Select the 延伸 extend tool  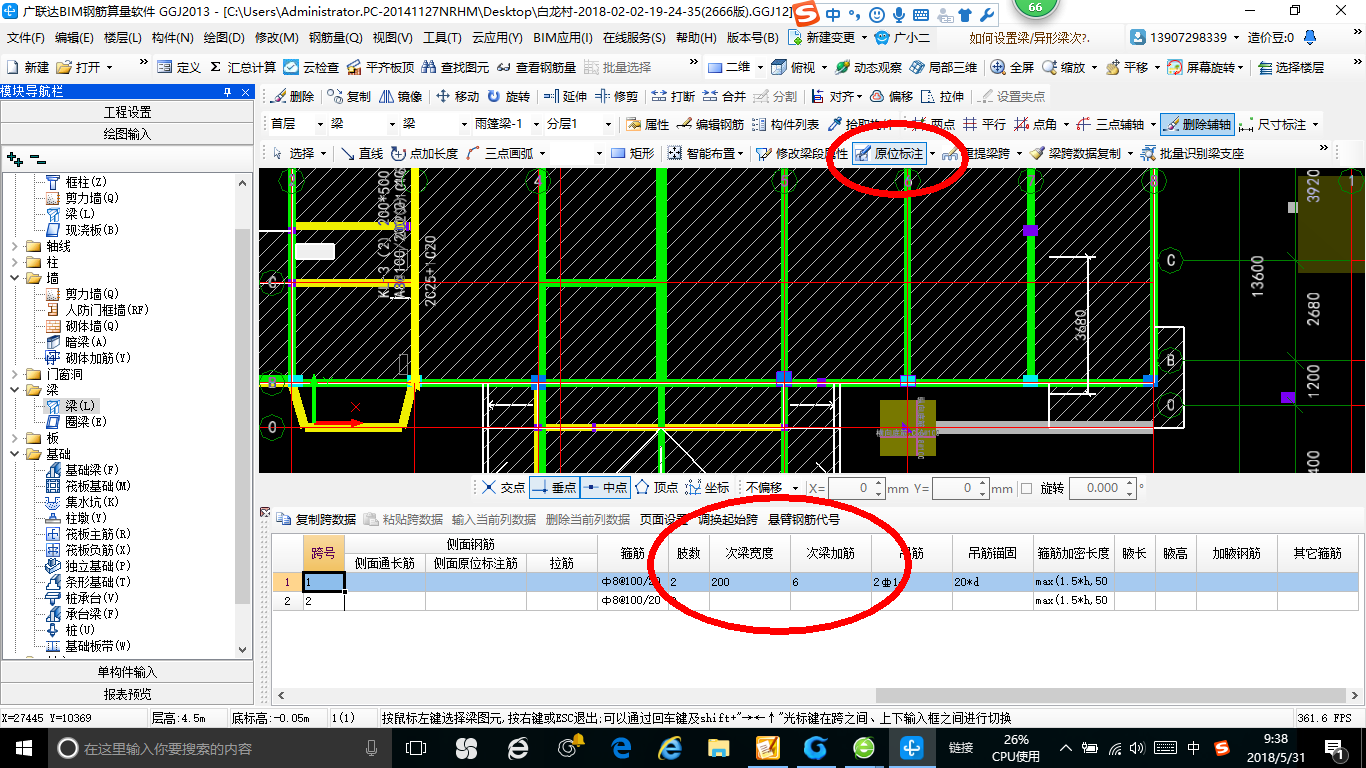pos(565,97)
